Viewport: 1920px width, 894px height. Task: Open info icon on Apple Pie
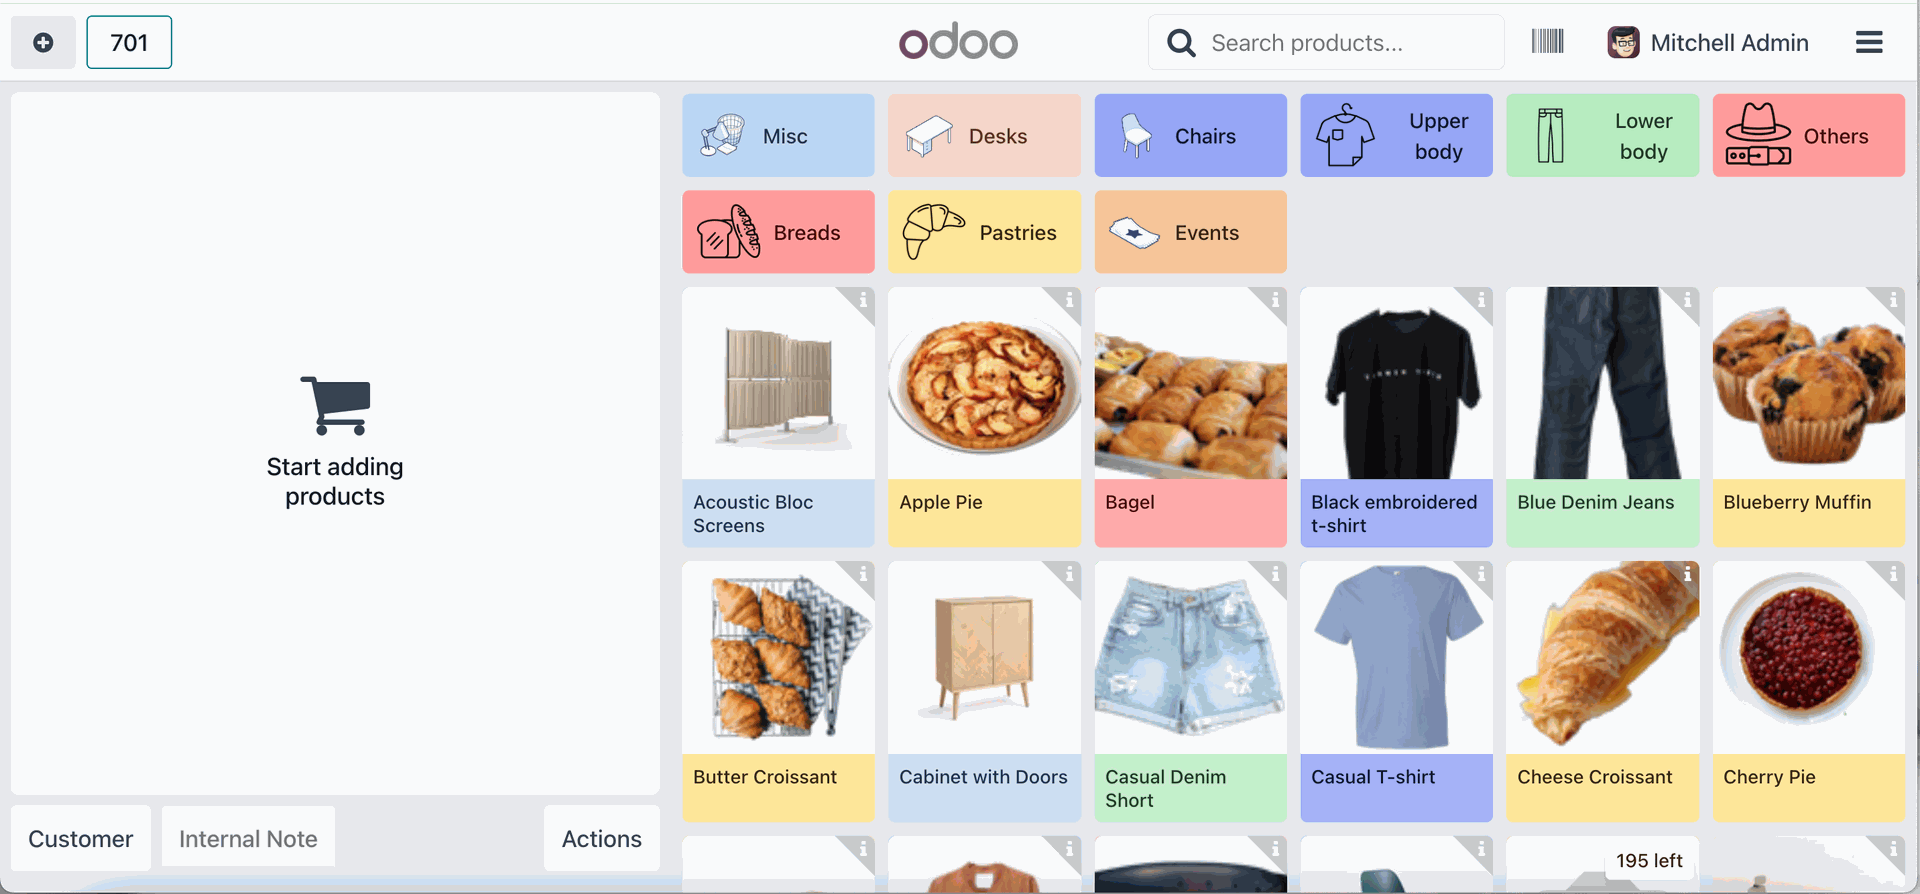(1069, 299)
